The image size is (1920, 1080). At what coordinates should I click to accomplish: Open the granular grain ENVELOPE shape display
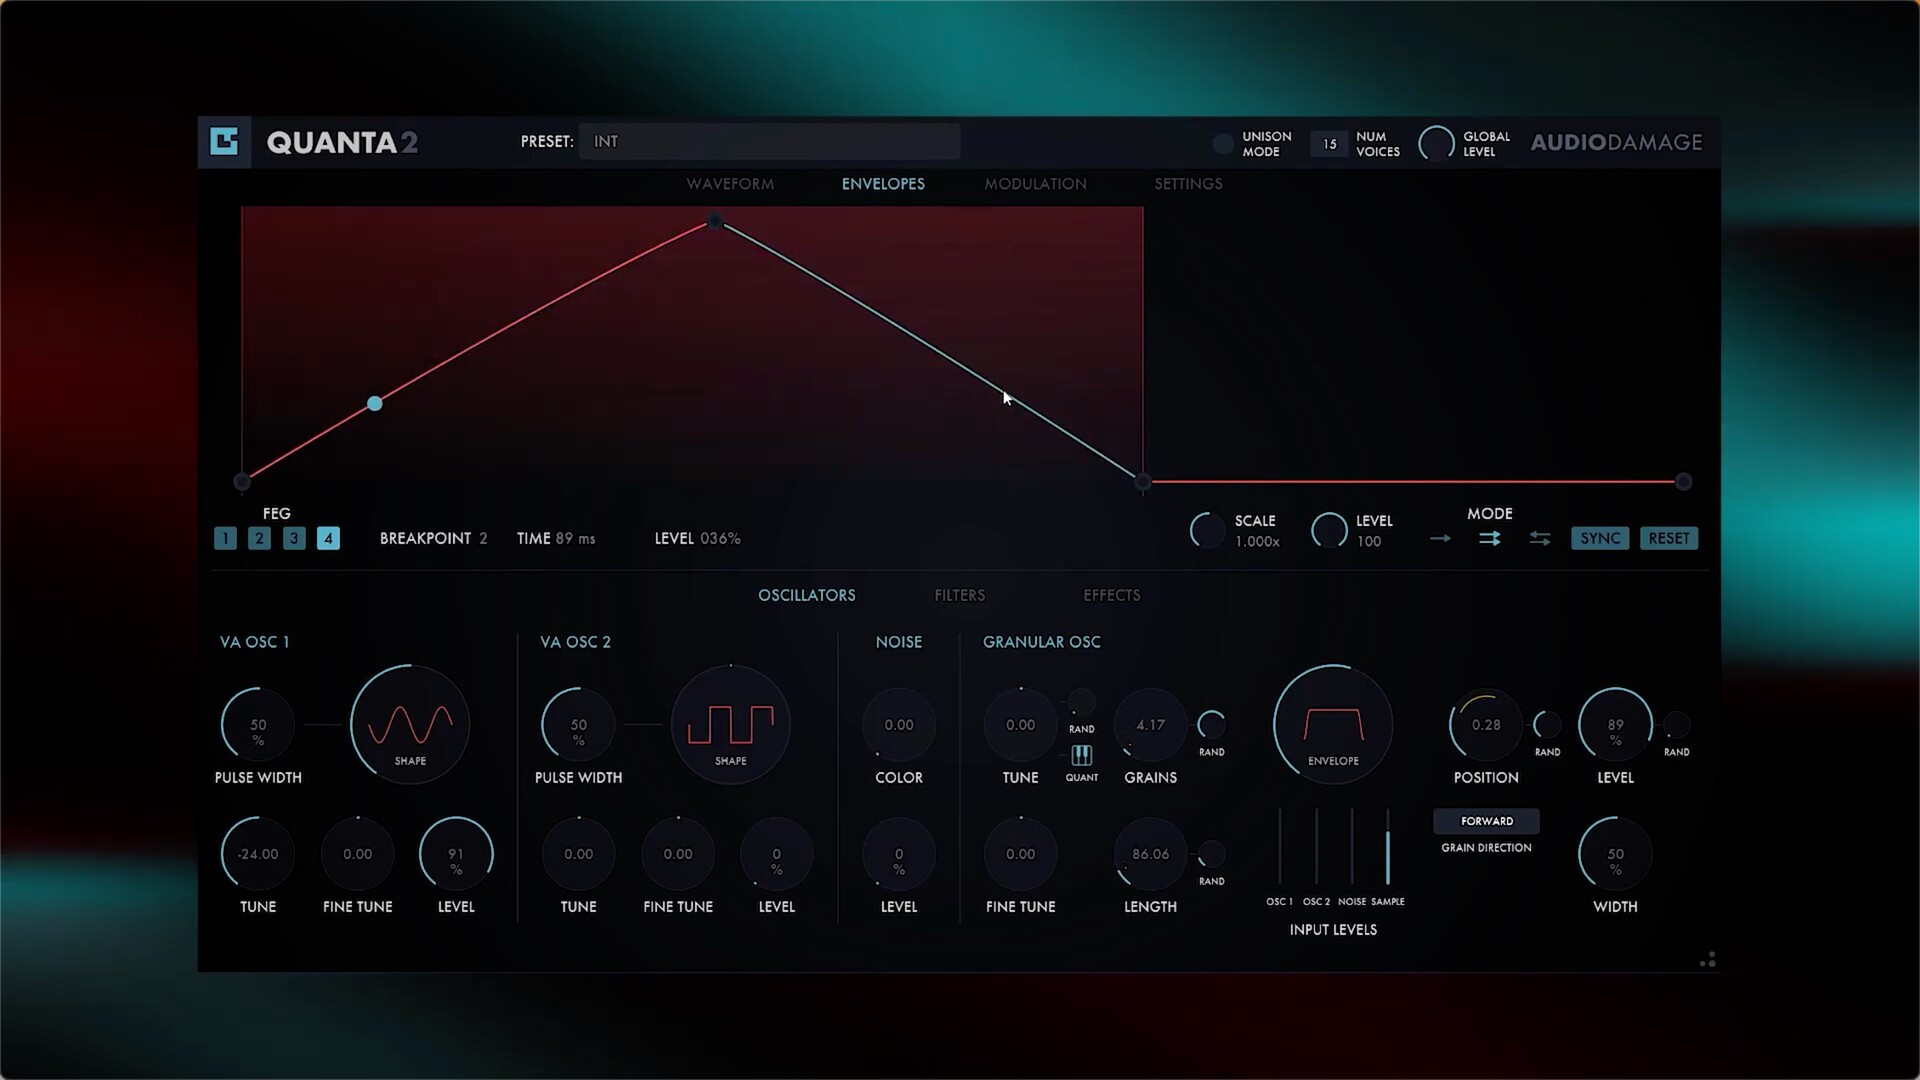click(1331, 724)
